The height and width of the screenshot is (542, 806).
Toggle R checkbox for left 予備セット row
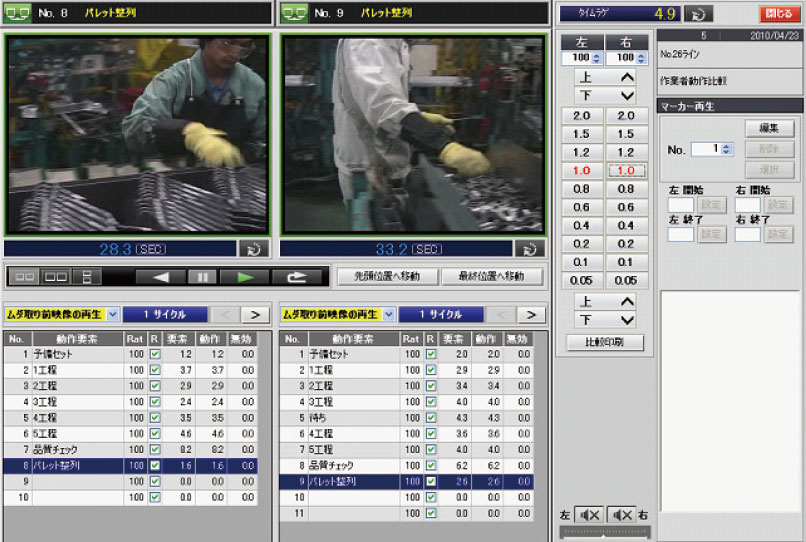click(x=155, y=354)
